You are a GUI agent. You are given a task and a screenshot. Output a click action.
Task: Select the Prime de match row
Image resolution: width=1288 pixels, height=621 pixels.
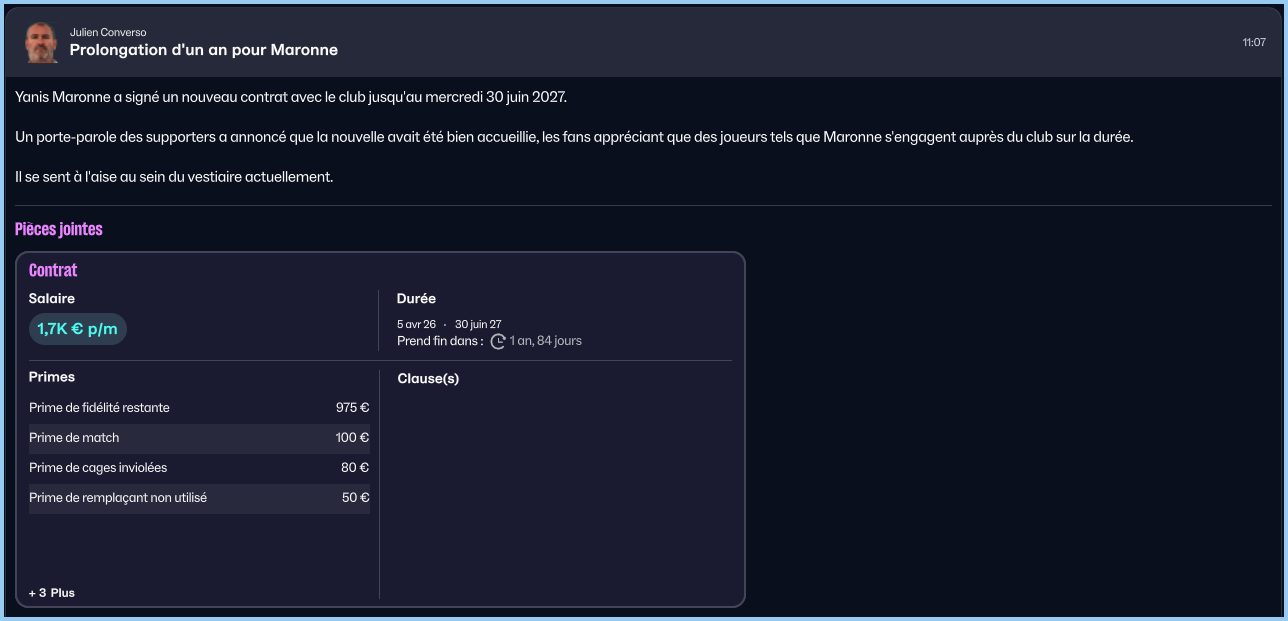click(x=199, y=438)
